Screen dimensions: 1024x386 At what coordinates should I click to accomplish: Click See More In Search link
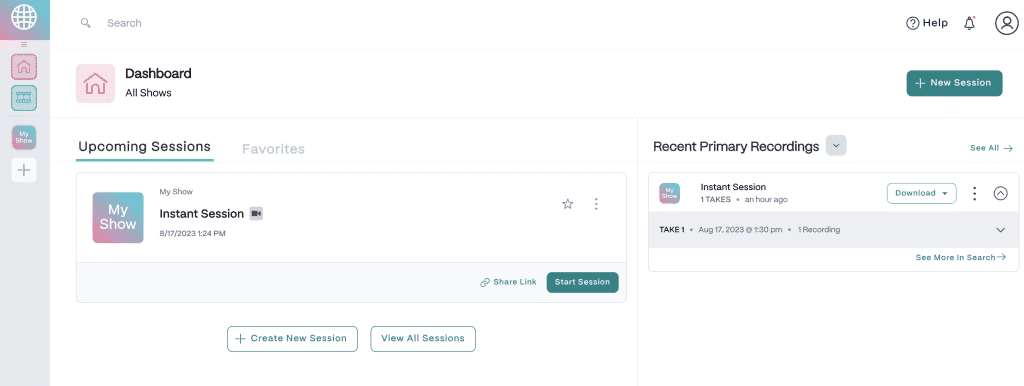[x=961, y=257]
